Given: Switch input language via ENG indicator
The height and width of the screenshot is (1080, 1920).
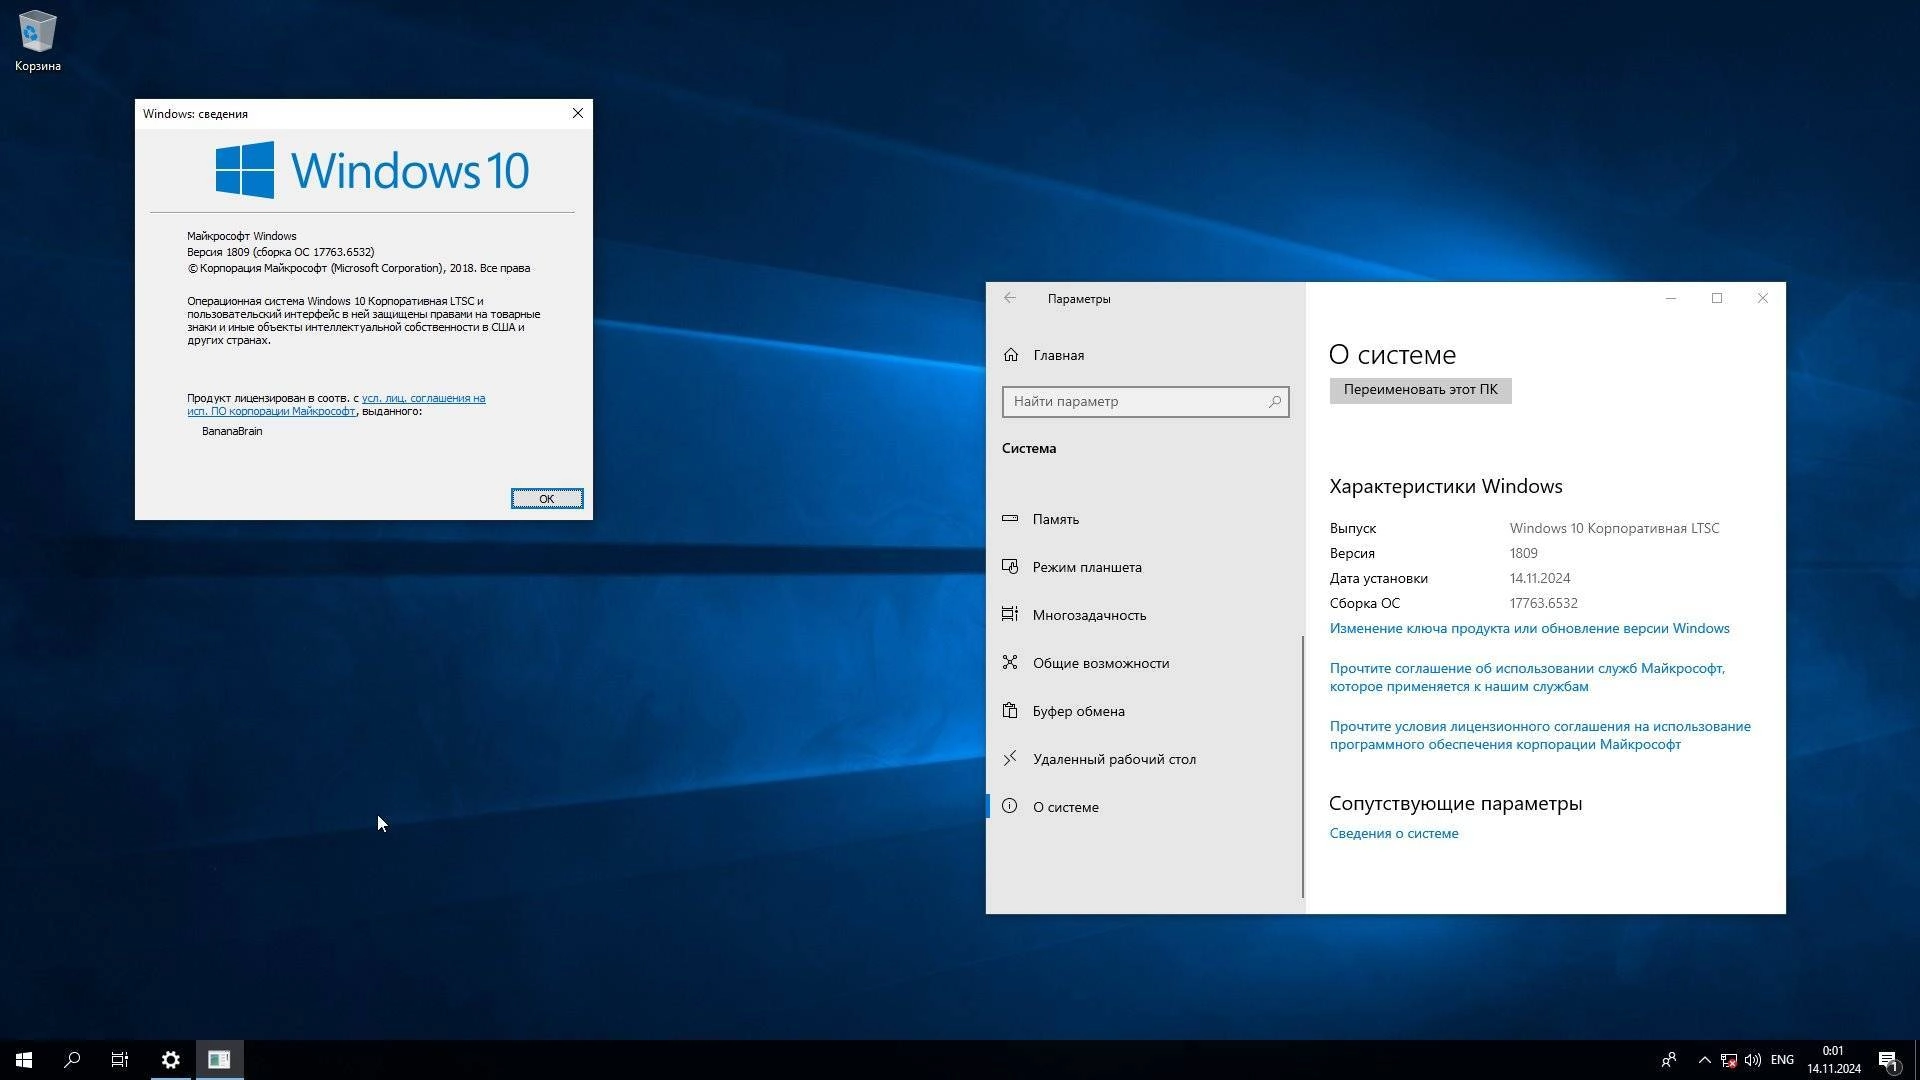Looking at the screenshot, I should [1782, 1060].
